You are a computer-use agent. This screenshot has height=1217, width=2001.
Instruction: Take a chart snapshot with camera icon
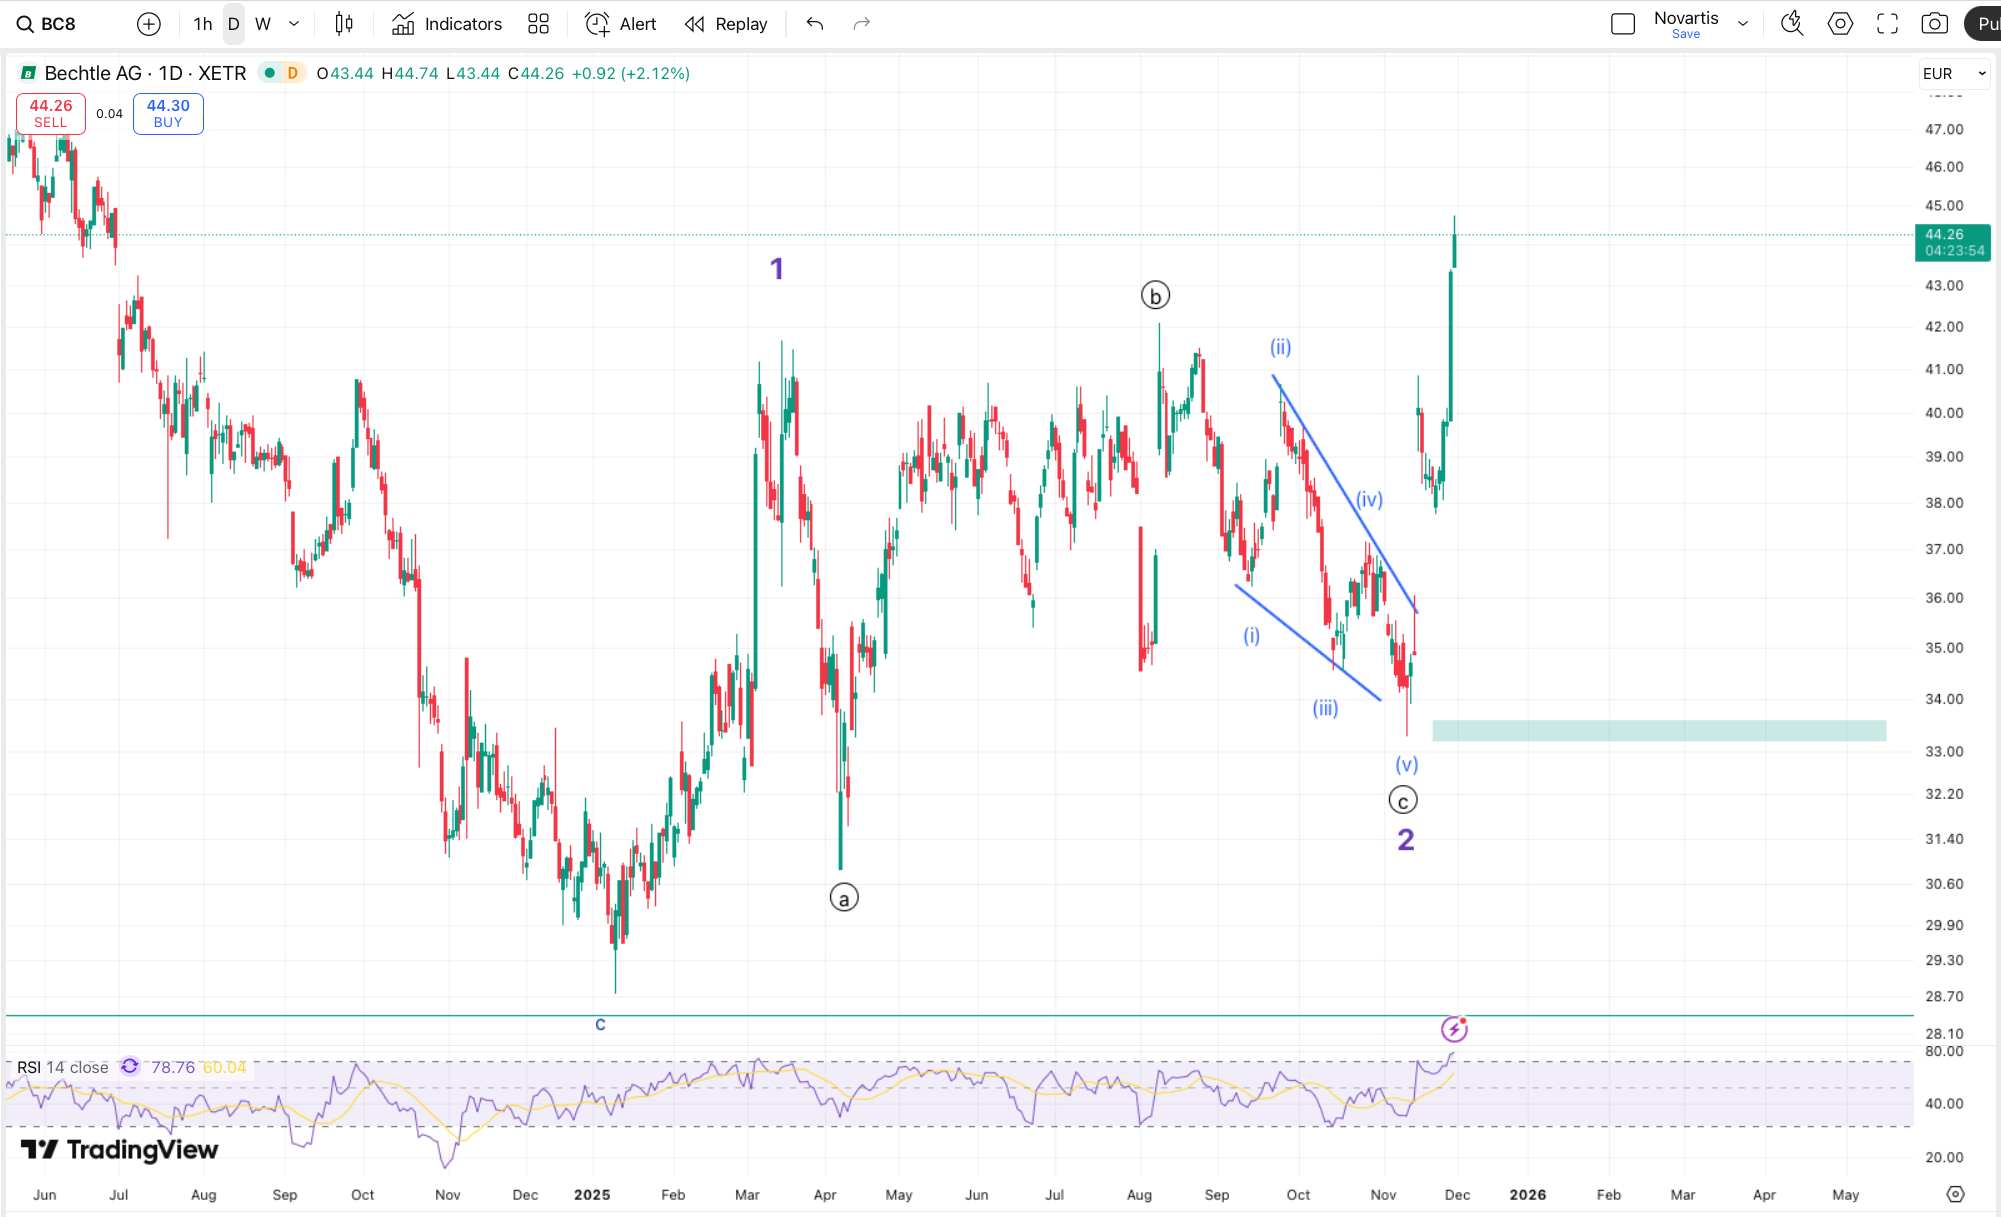(x=1934, y=24)
